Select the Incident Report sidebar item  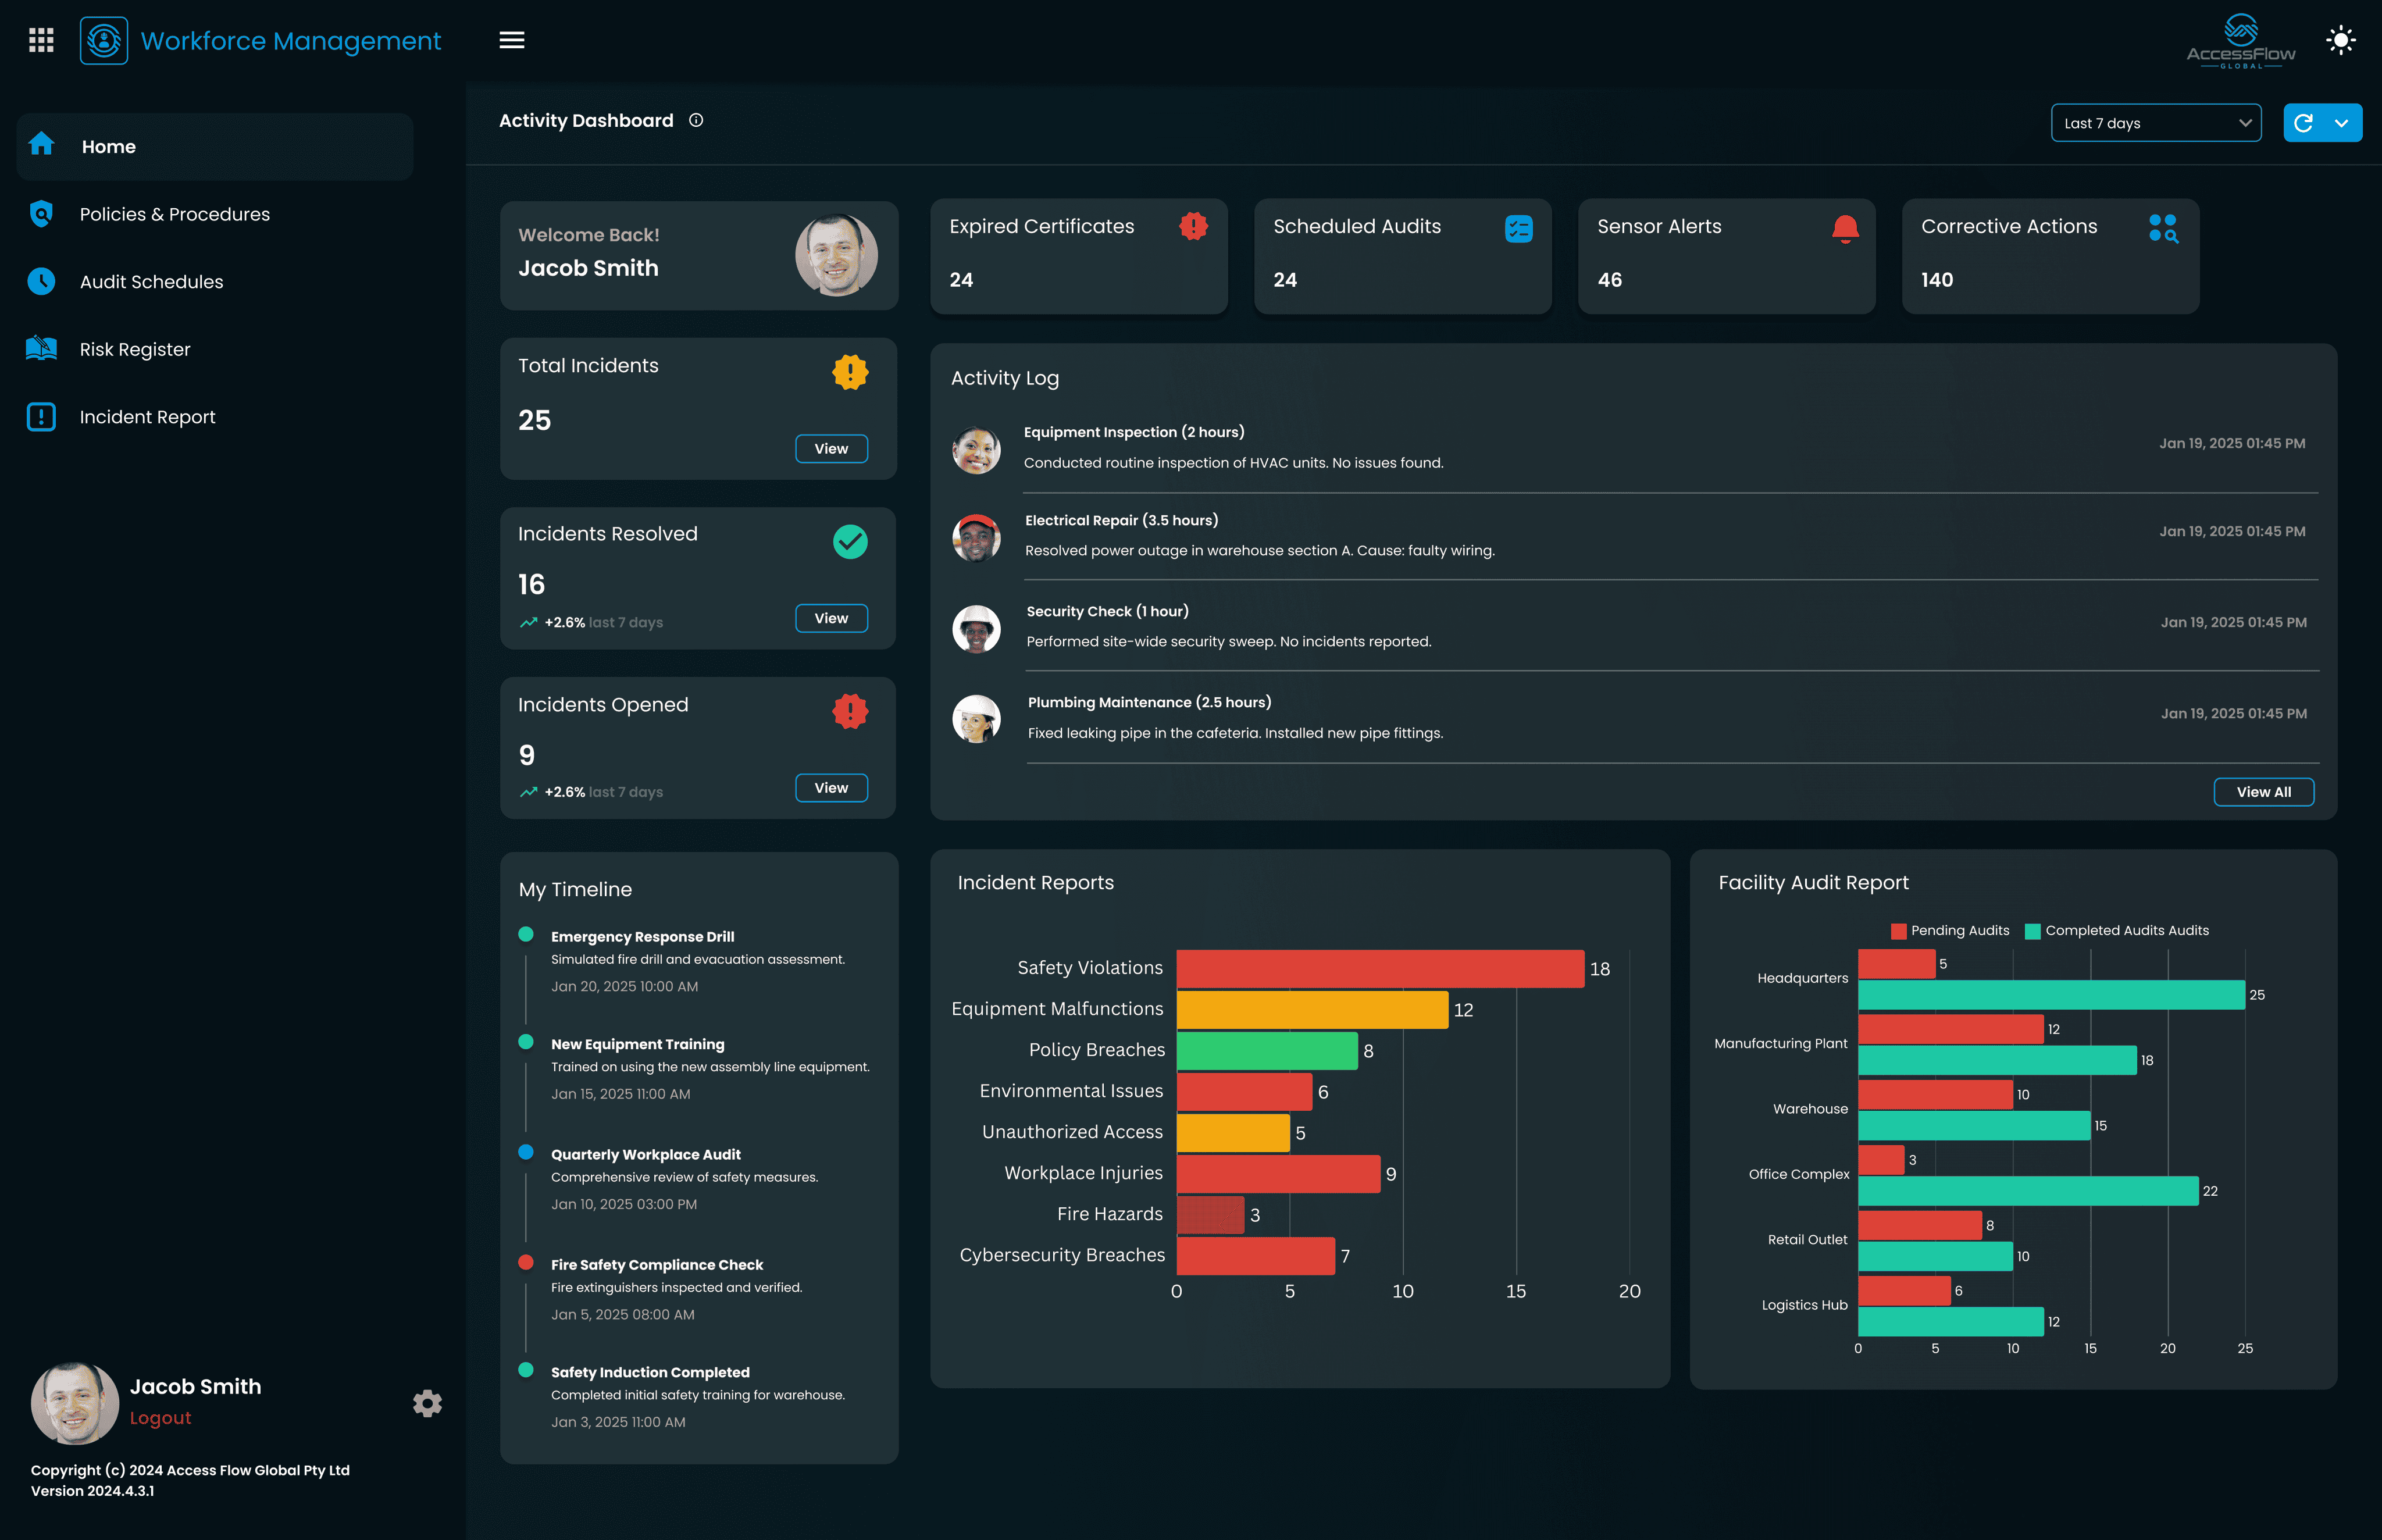pyautogui.click(x=147, y=416)
